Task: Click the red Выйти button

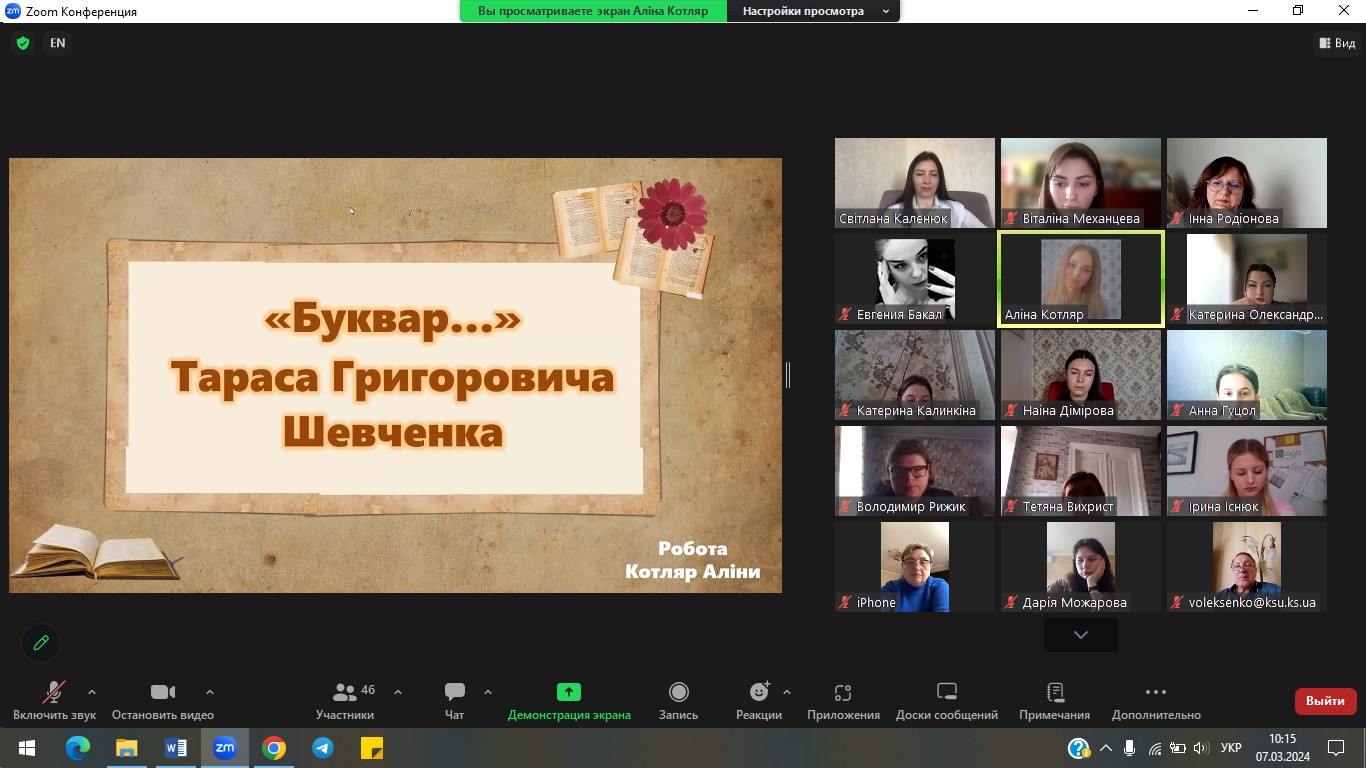Action: coord(1325,701)
